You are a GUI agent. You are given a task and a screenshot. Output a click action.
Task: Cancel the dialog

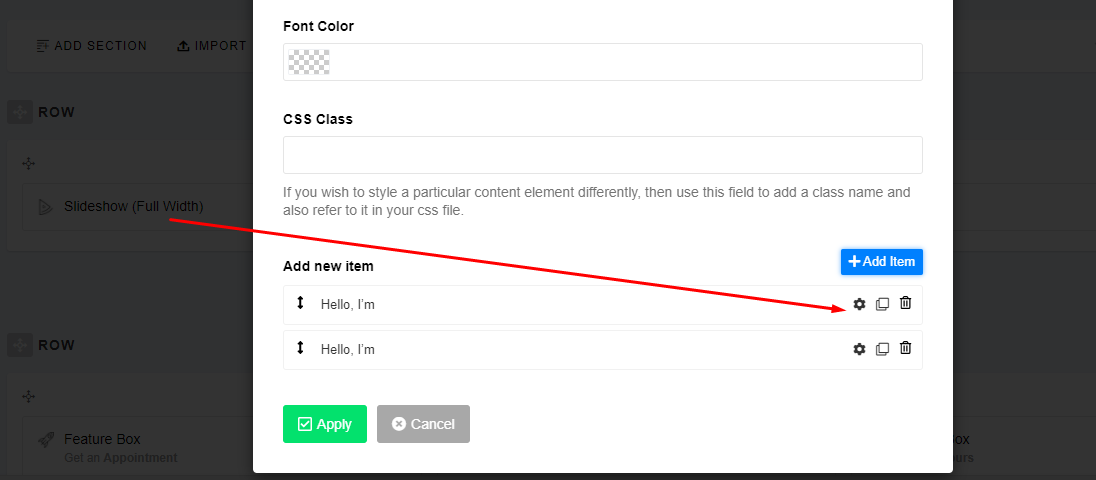tap(423, 424)
